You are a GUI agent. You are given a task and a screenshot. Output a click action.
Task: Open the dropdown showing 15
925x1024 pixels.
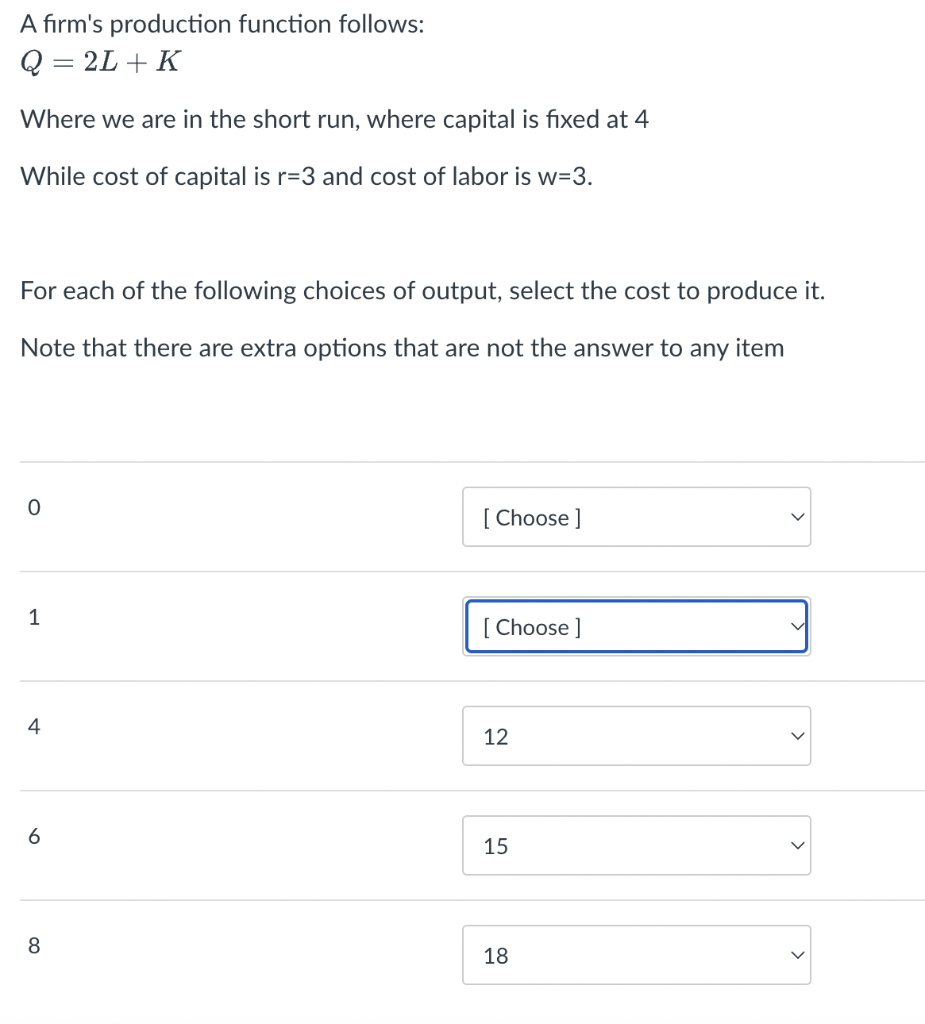[x=636, y=845]
